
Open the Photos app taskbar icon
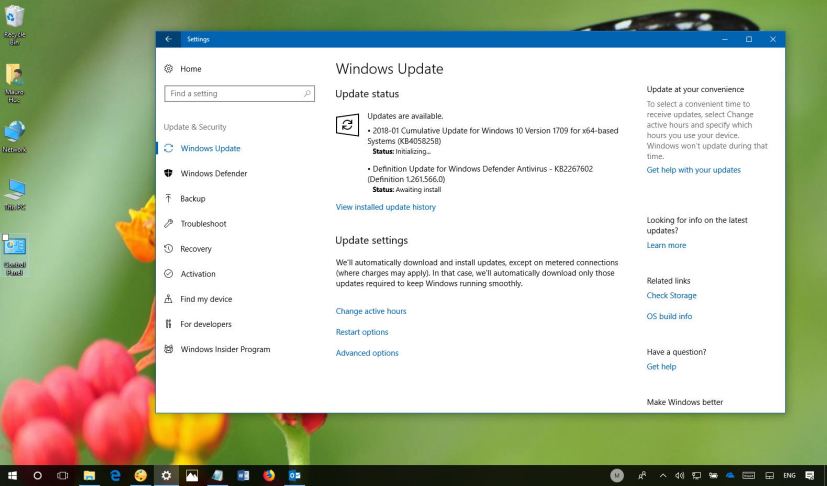pos(192,475)
